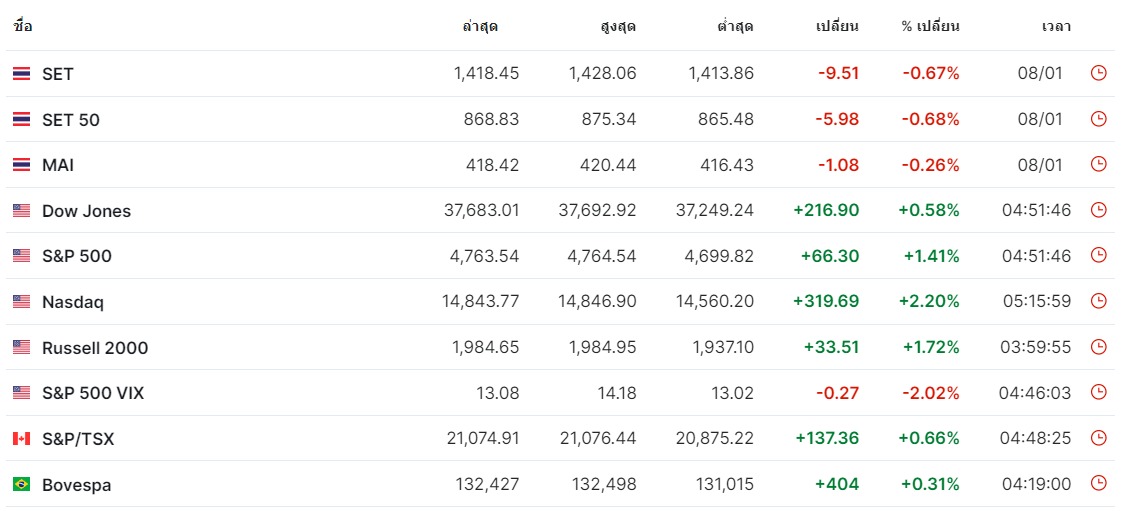Click the Brazil flag beside Bovespa
Viewport: 1123px width, 511px height.
[x=21, y=484]
